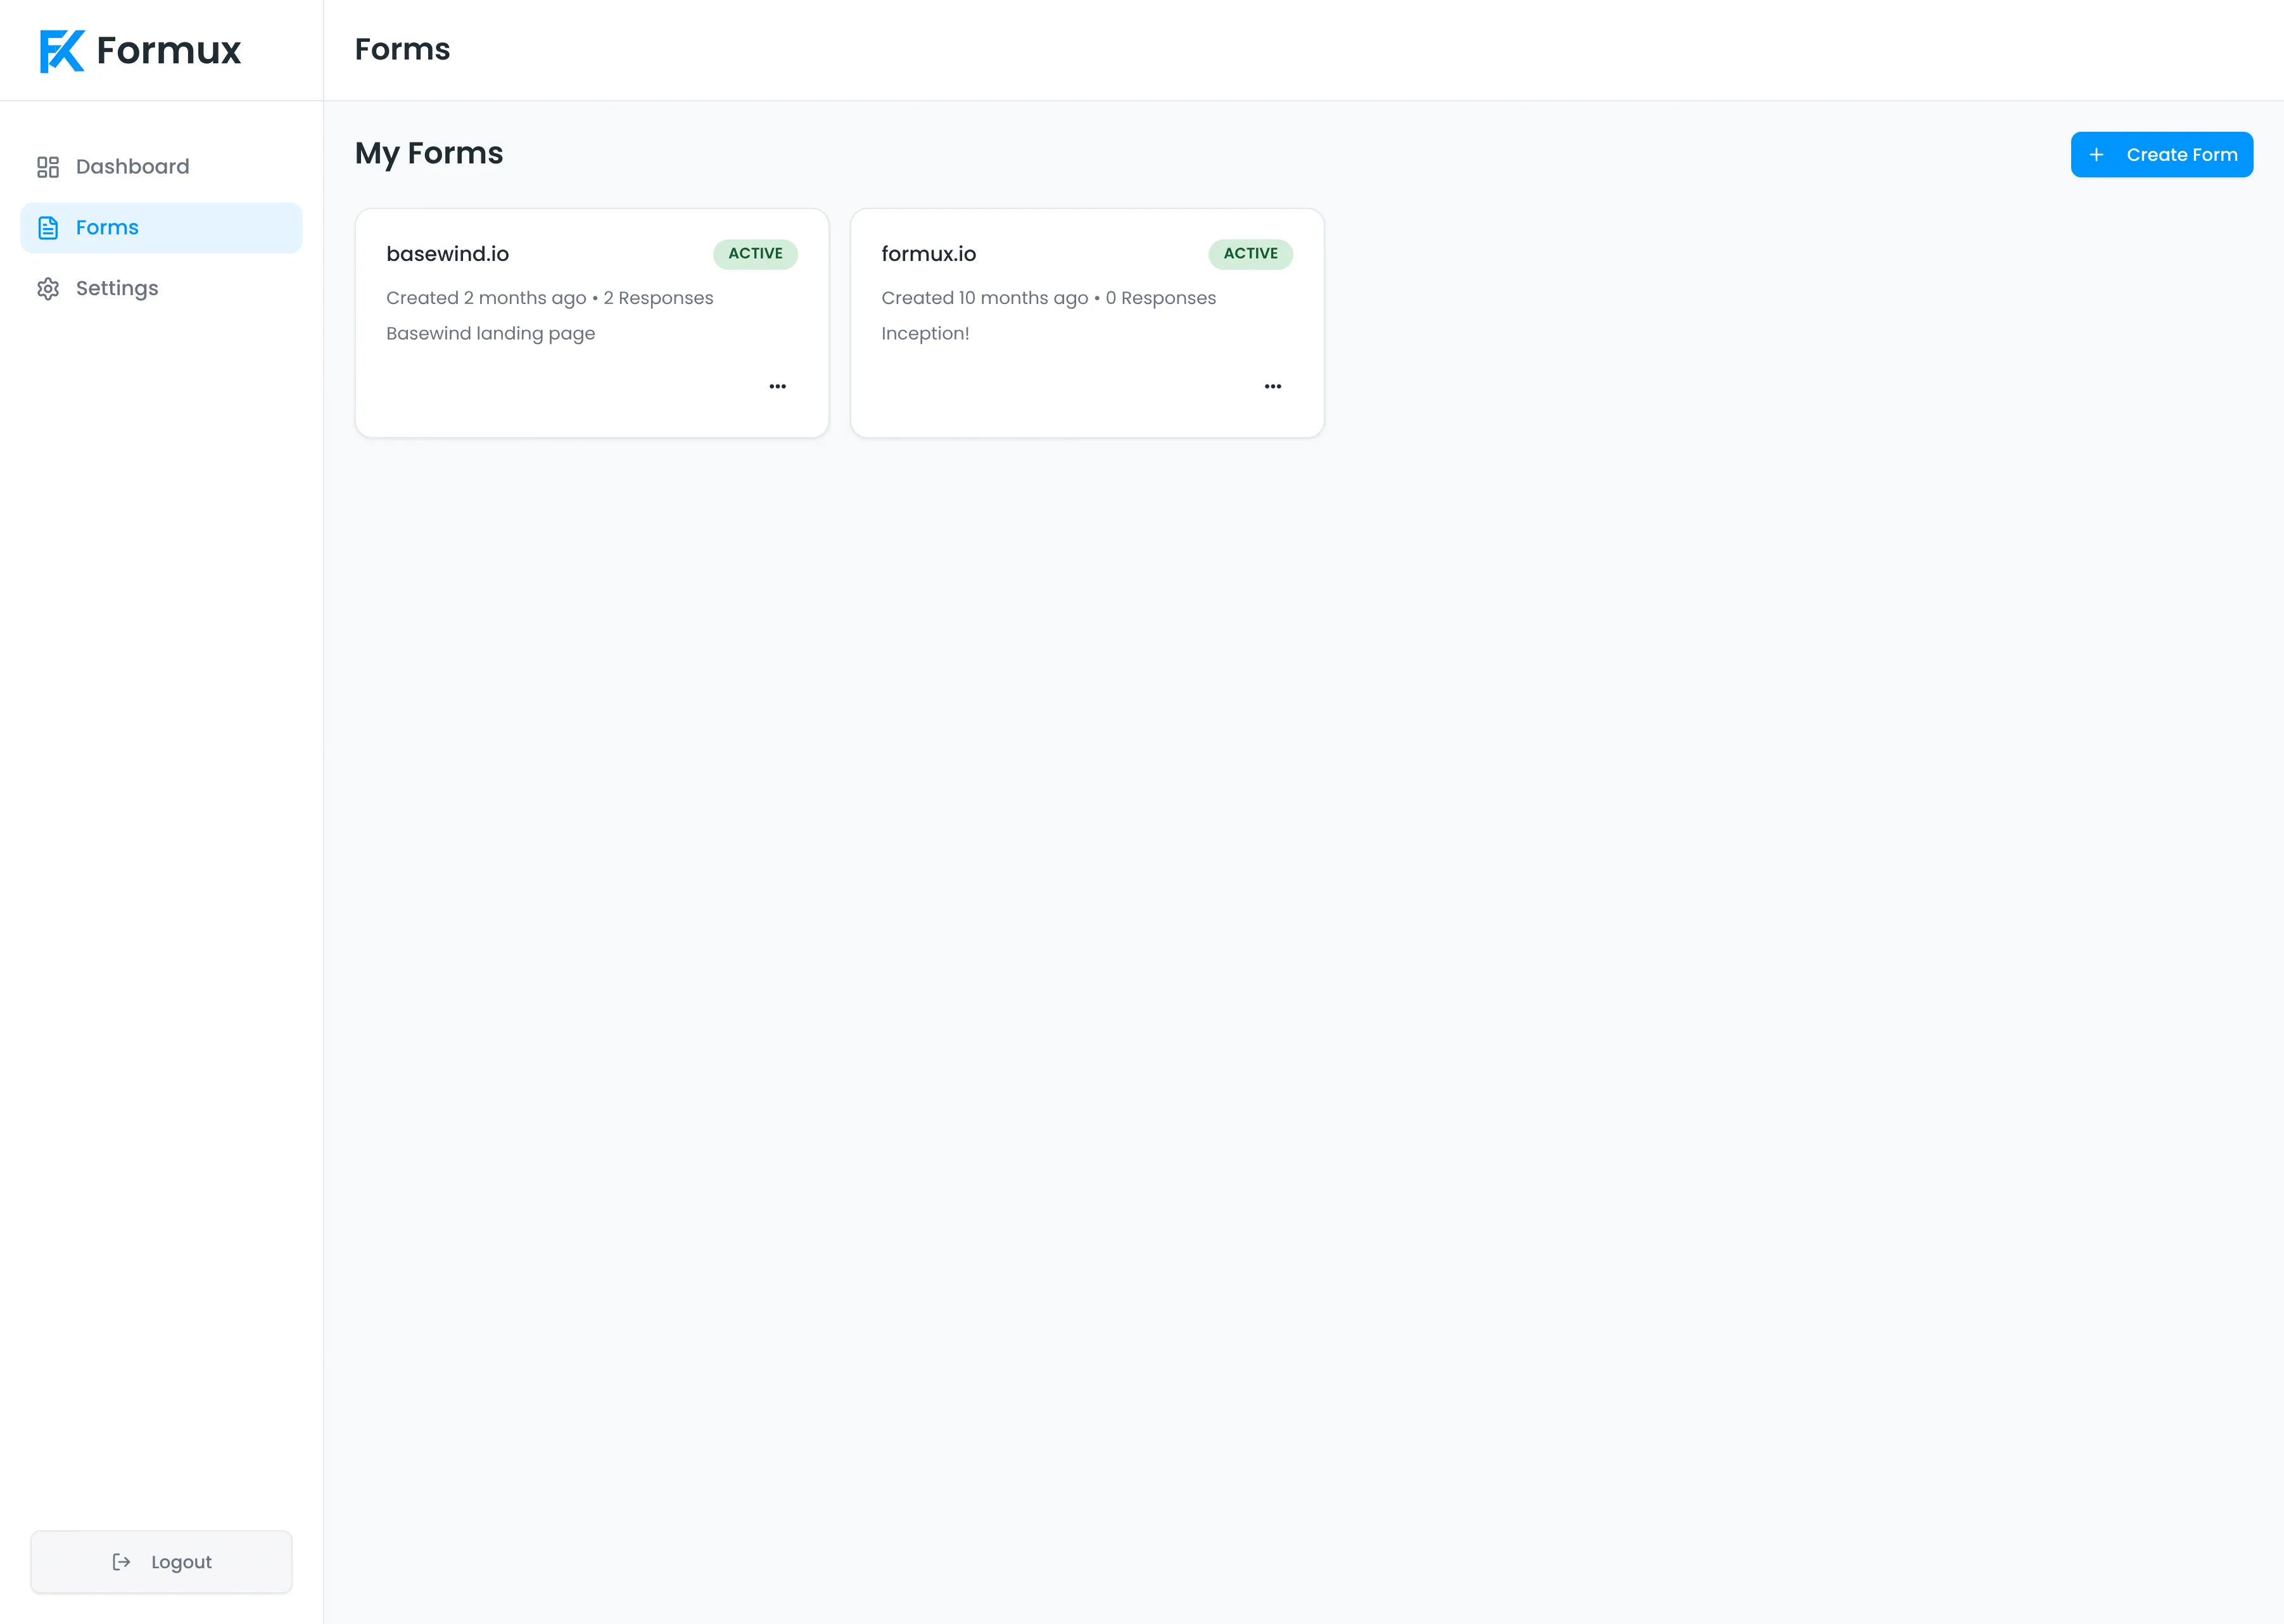
Task: Select the Forms sidebar item
Action: click(161, 228)
